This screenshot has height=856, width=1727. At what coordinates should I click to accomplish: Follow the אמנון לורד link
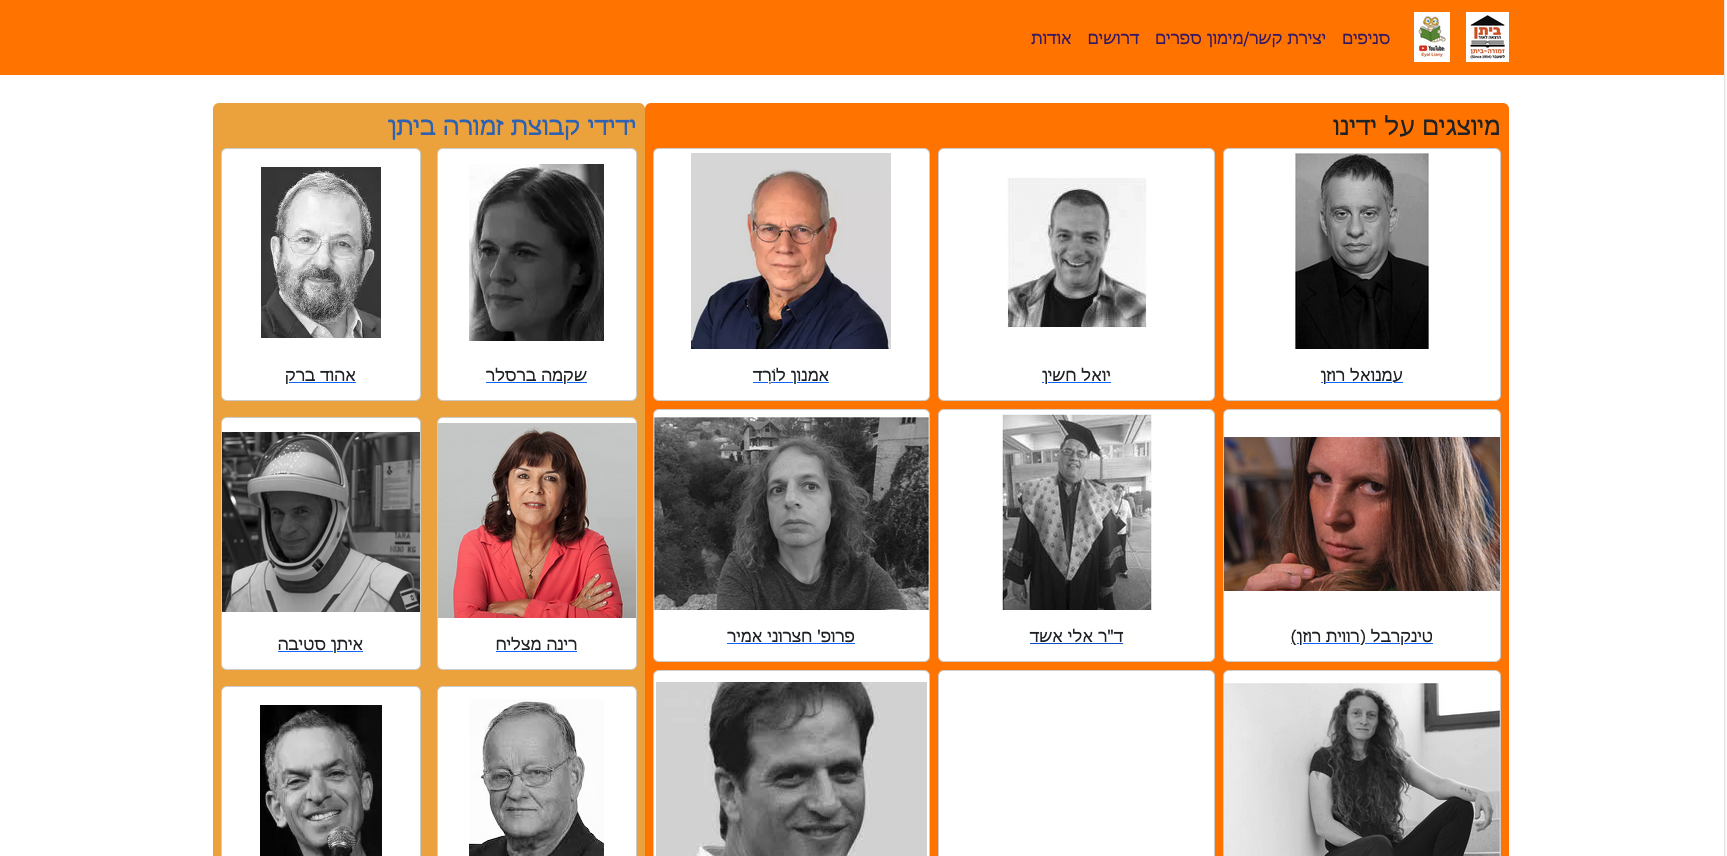click(x=790, y=375)
